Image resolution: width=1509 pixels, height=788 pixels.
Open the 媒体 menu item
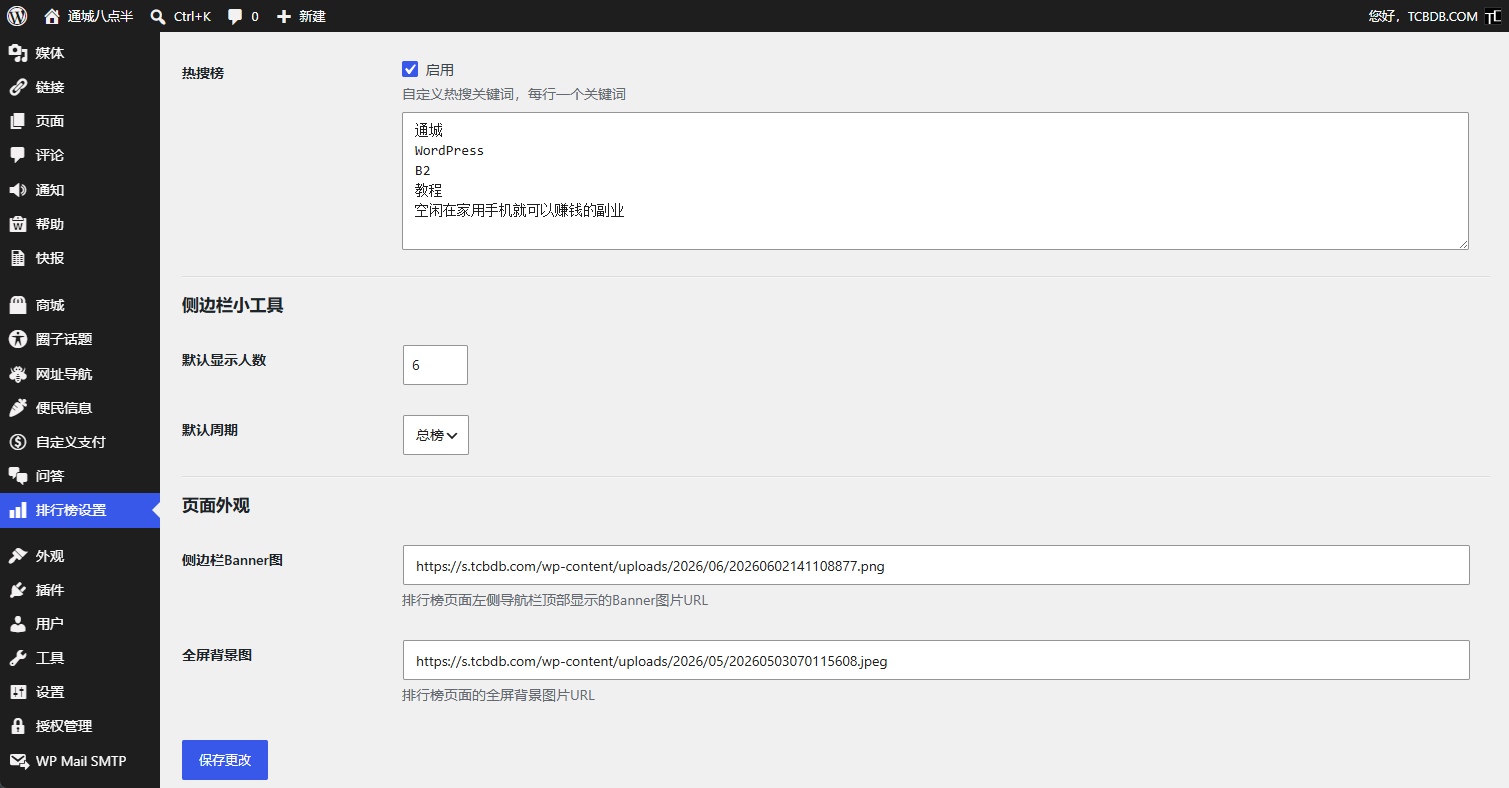(x=80, y=53)
